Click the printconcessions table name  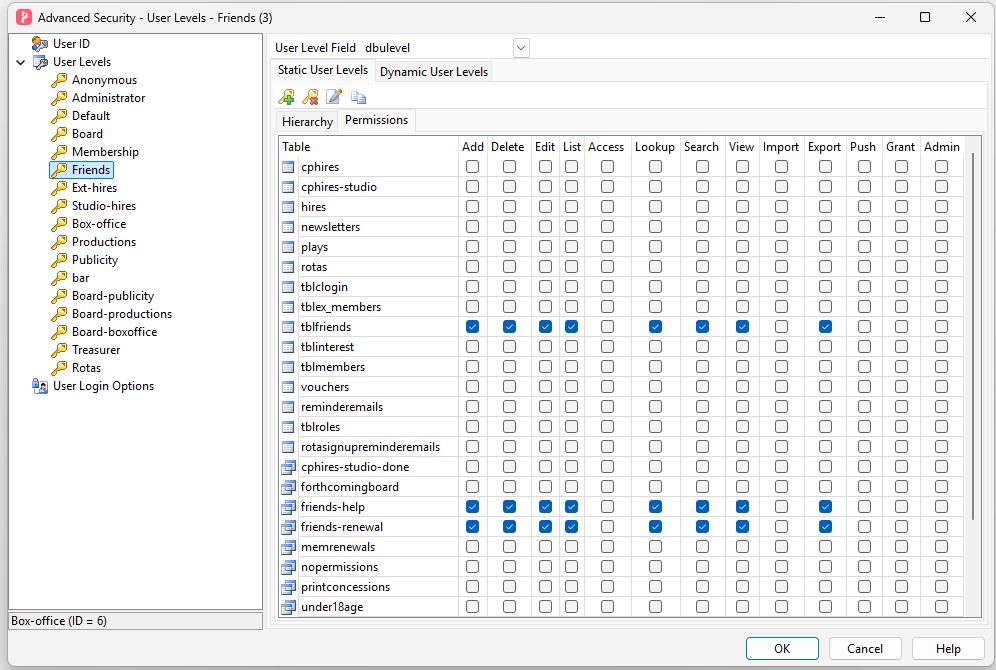346,587
